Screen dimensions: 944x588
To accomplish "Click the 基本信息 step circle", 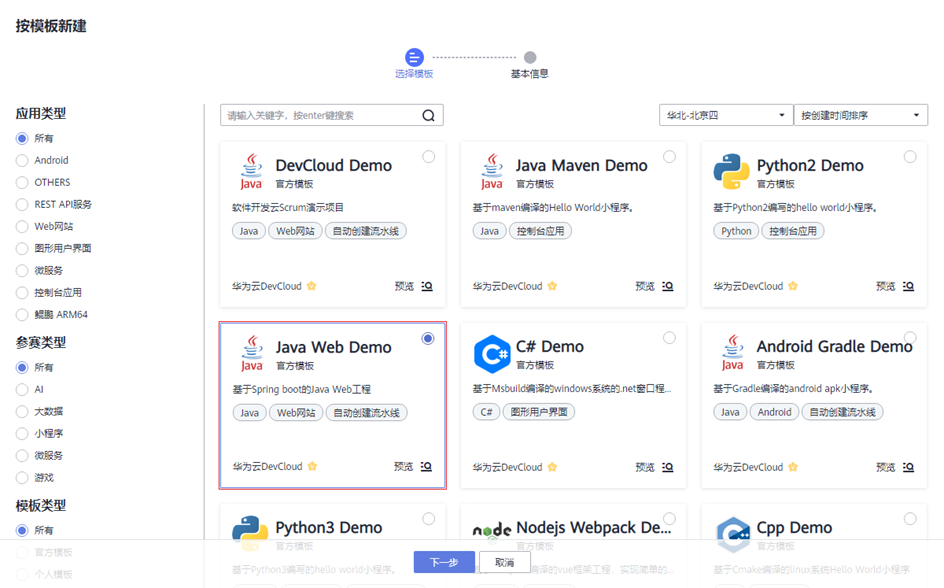I will click(x=530, y=57).
